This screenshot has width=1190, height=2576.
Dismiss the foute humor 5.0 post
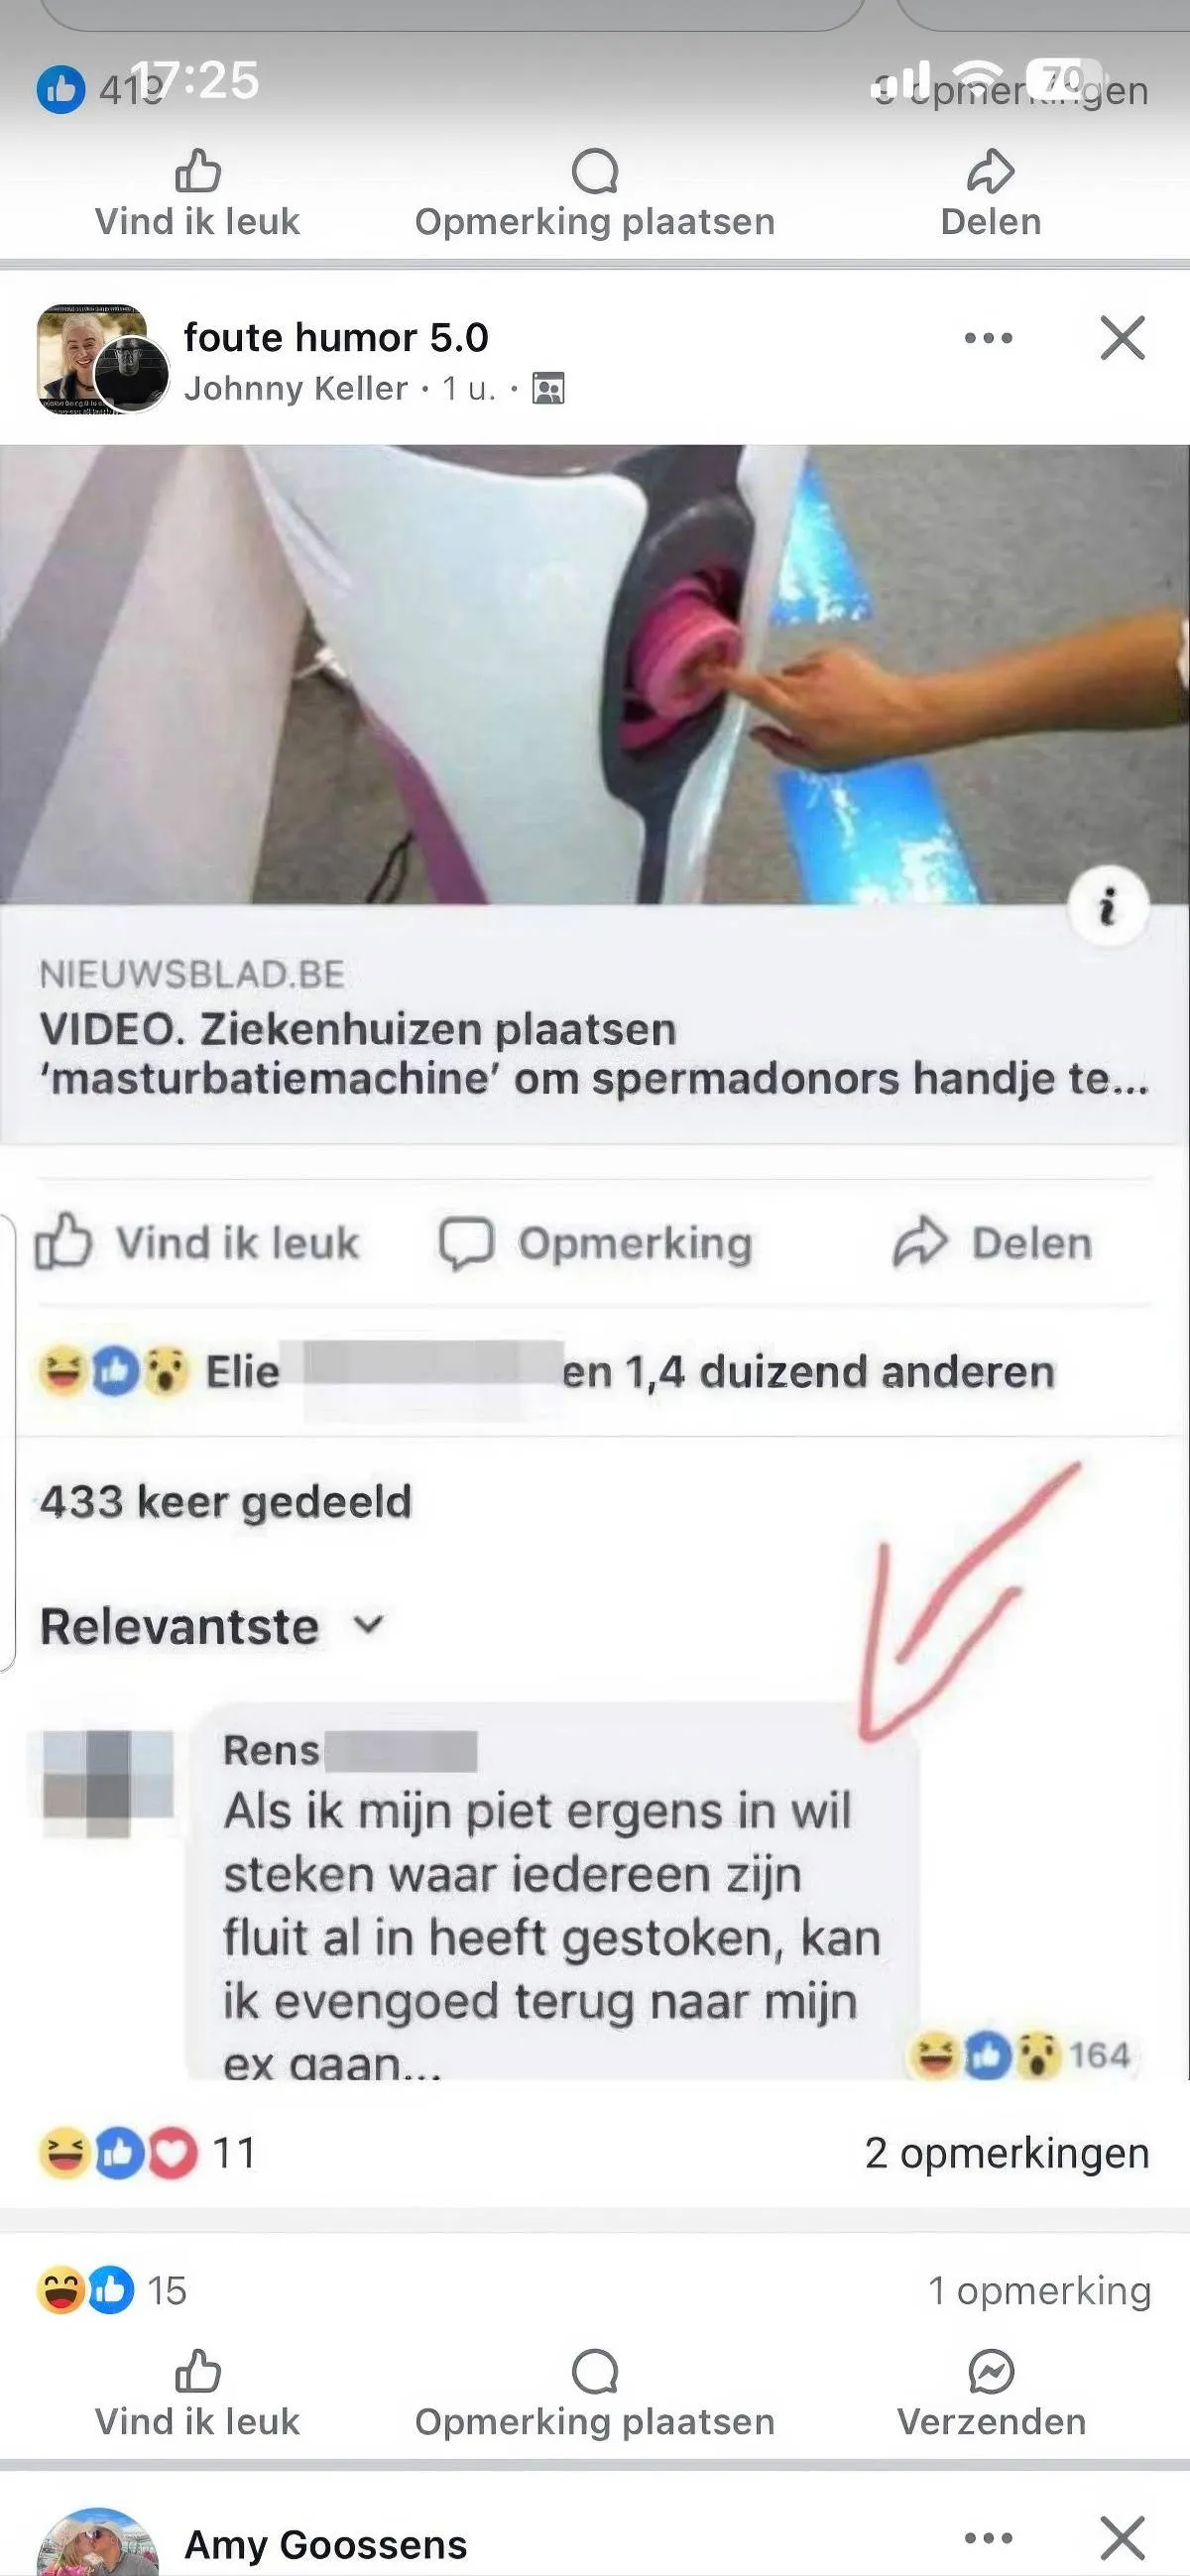1122,338
